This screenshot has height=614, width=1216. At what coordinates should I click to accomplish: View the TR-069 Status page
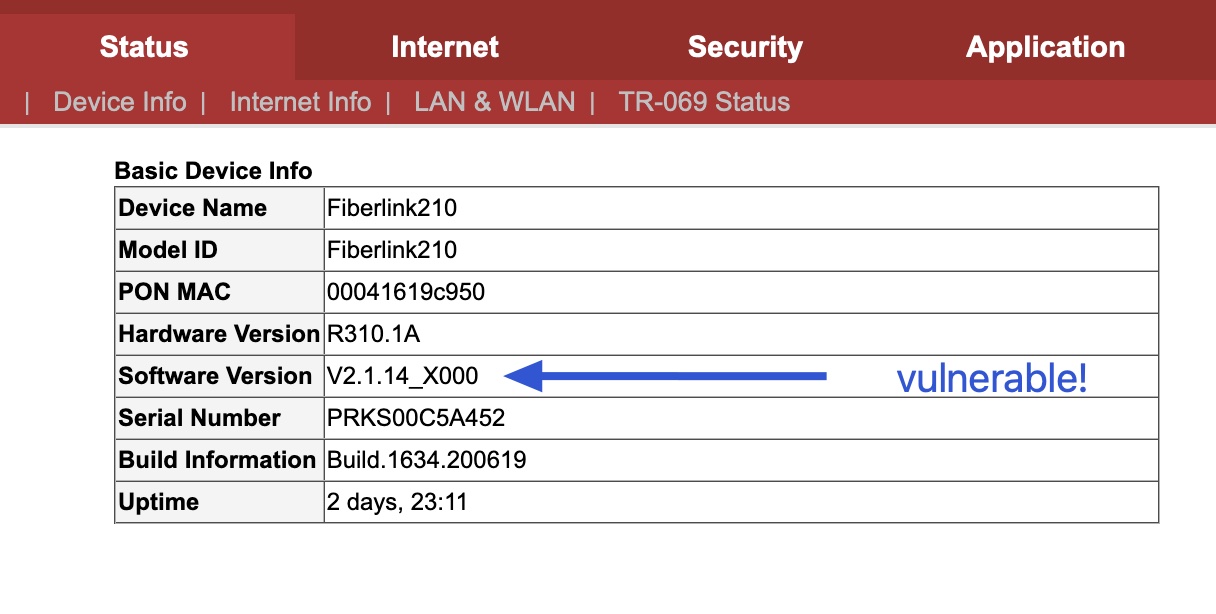pos(704,102)
